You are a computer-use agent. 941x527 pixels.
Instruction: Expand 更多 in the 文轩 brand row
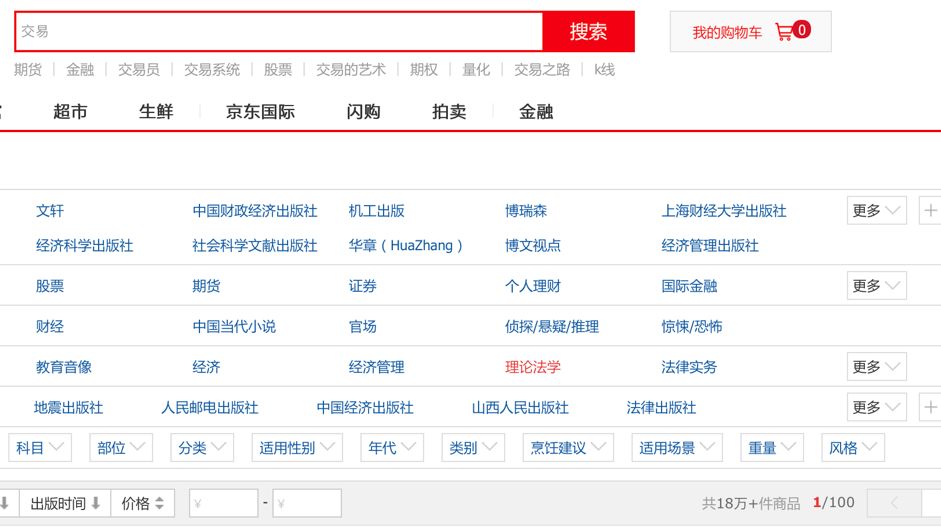pos(876,211)
